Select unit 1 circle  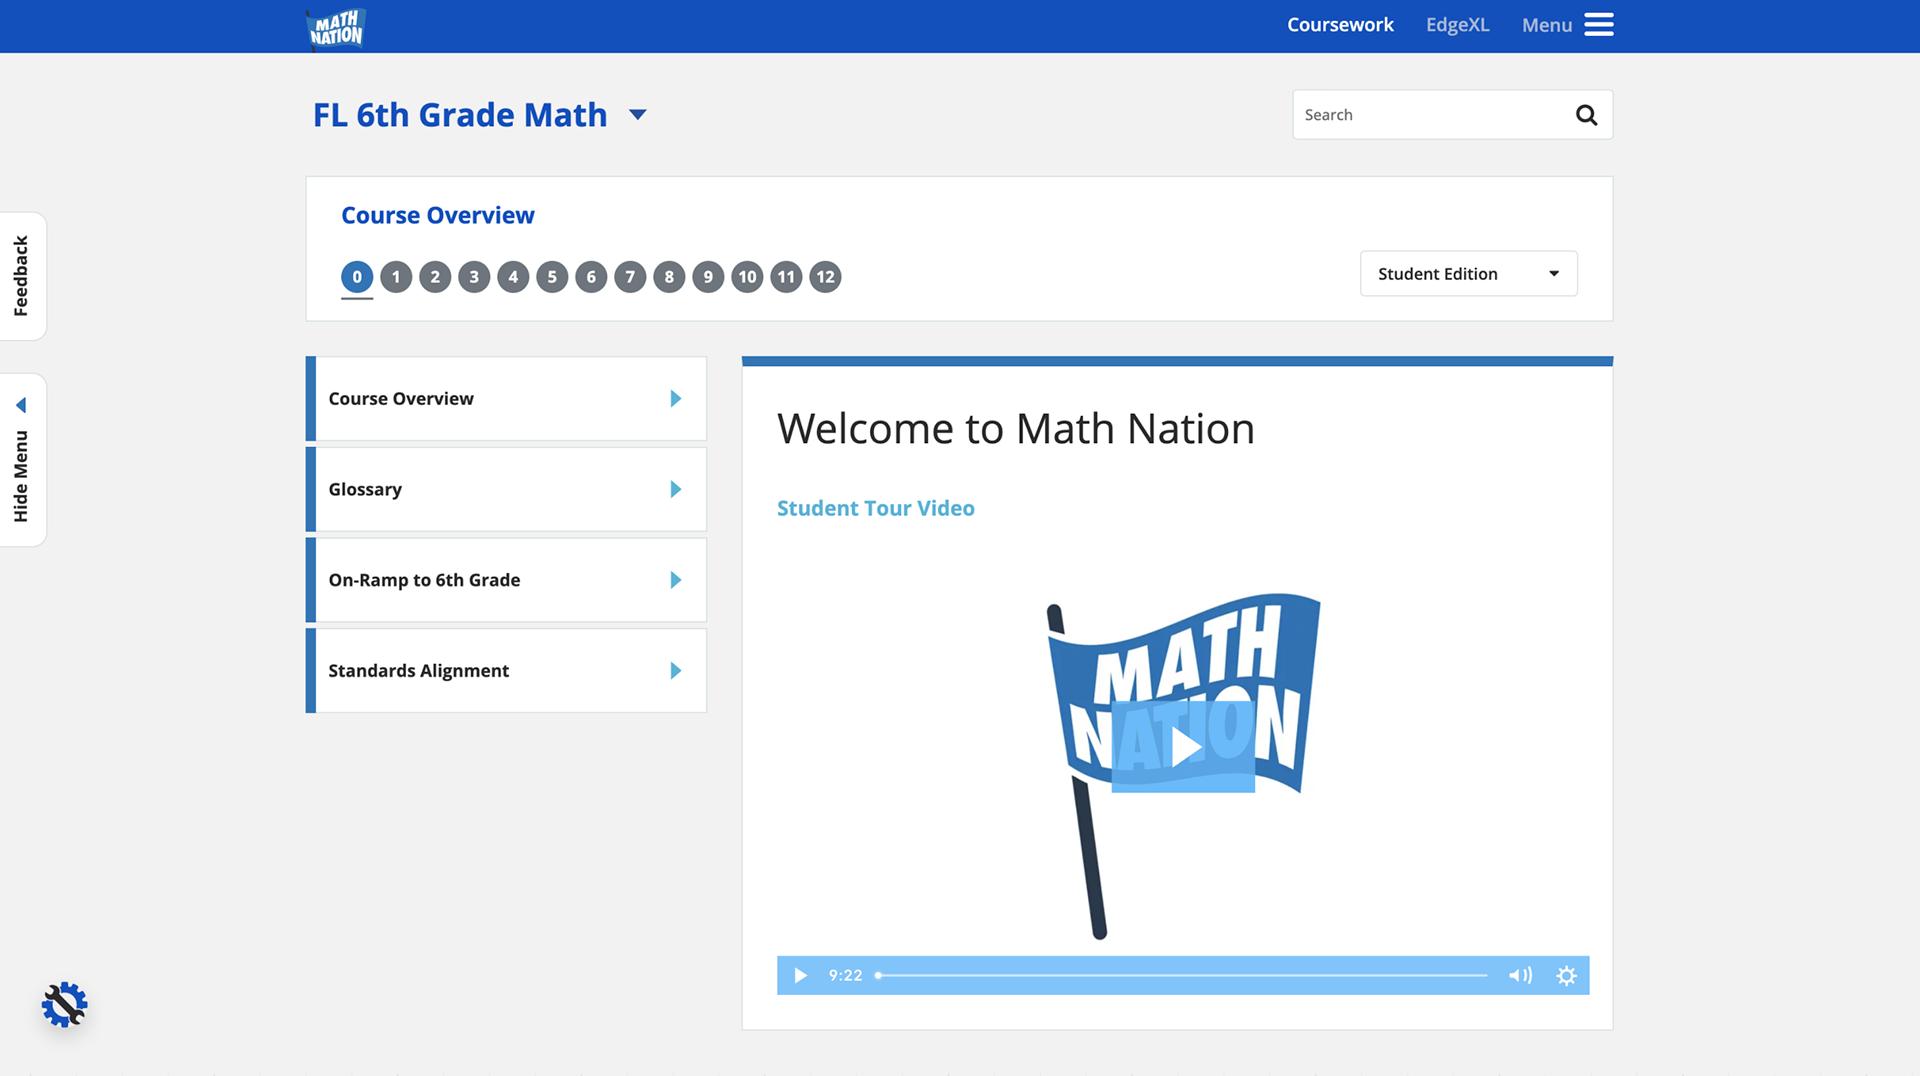(x=396, y=277)
